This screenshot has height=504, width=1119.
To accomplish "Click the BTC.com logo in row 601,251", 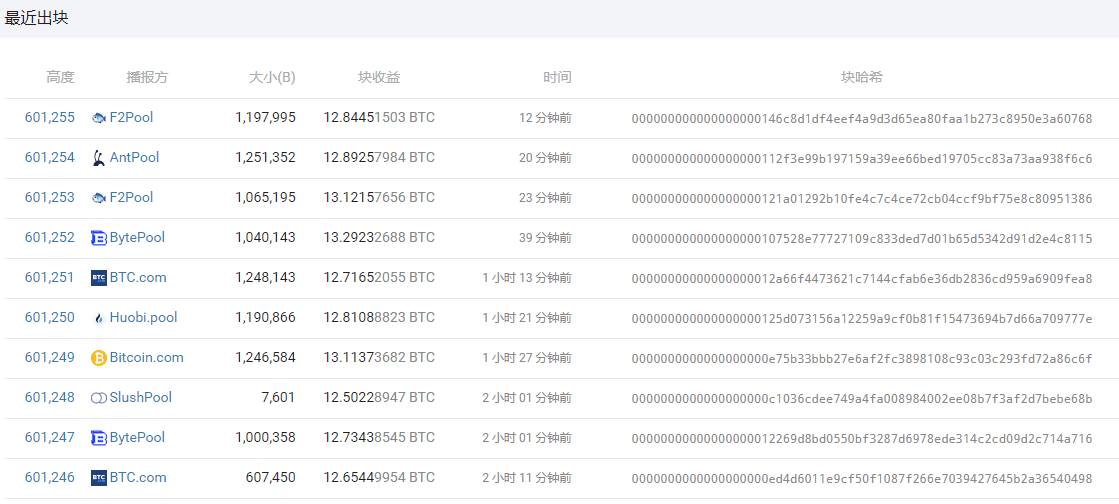I will [99, 278].
